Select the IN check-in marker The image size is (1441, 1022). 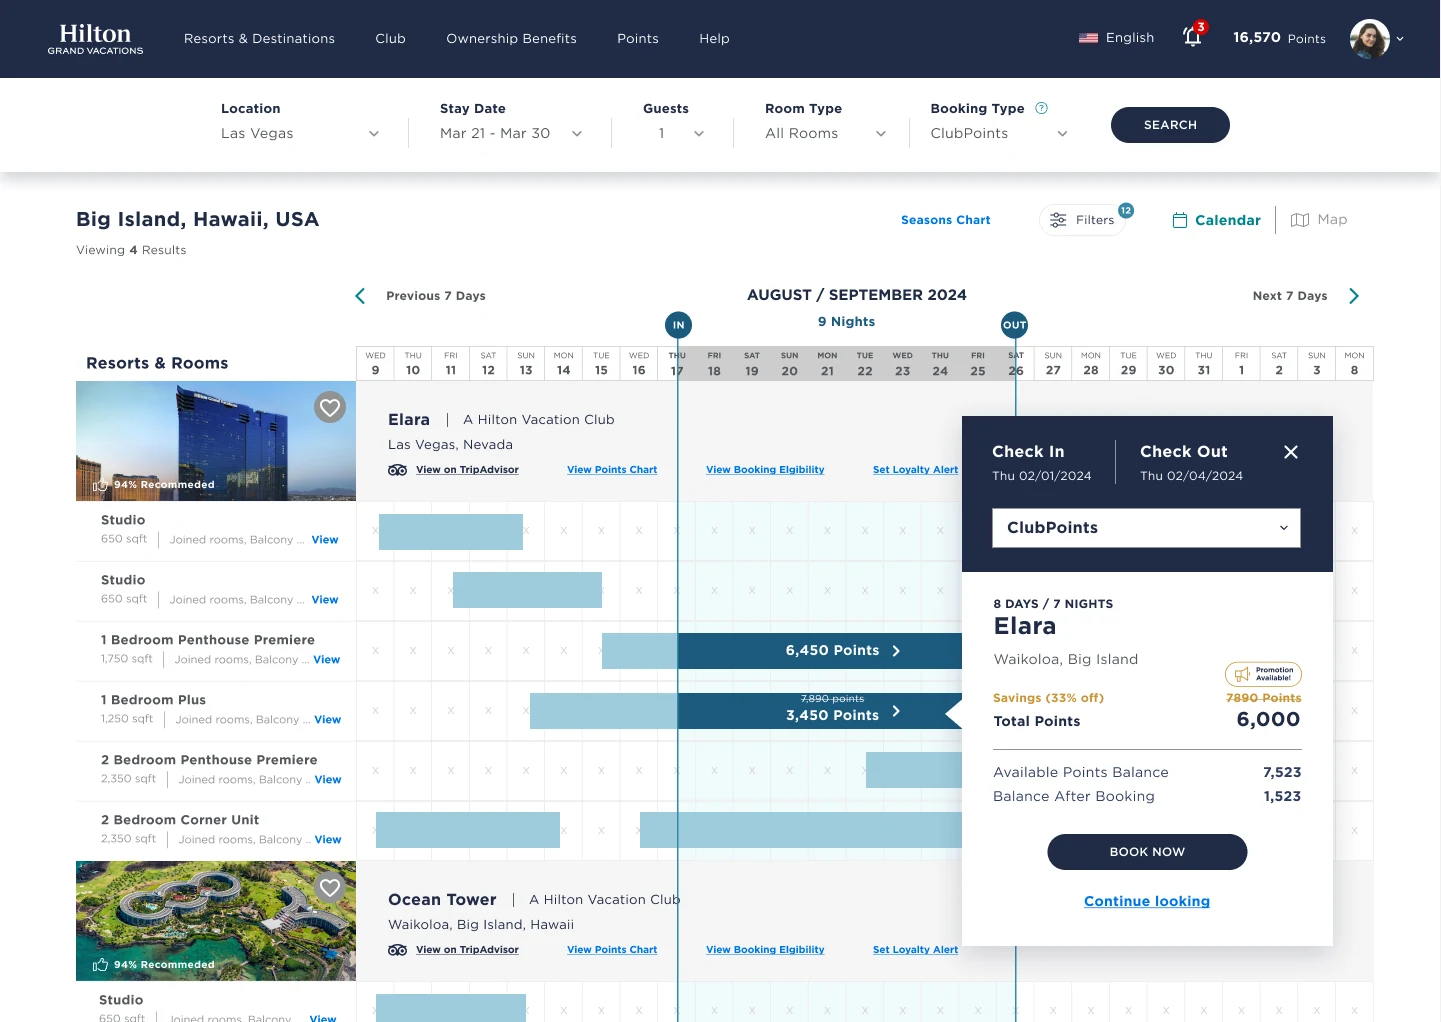(x=678, y=325)
